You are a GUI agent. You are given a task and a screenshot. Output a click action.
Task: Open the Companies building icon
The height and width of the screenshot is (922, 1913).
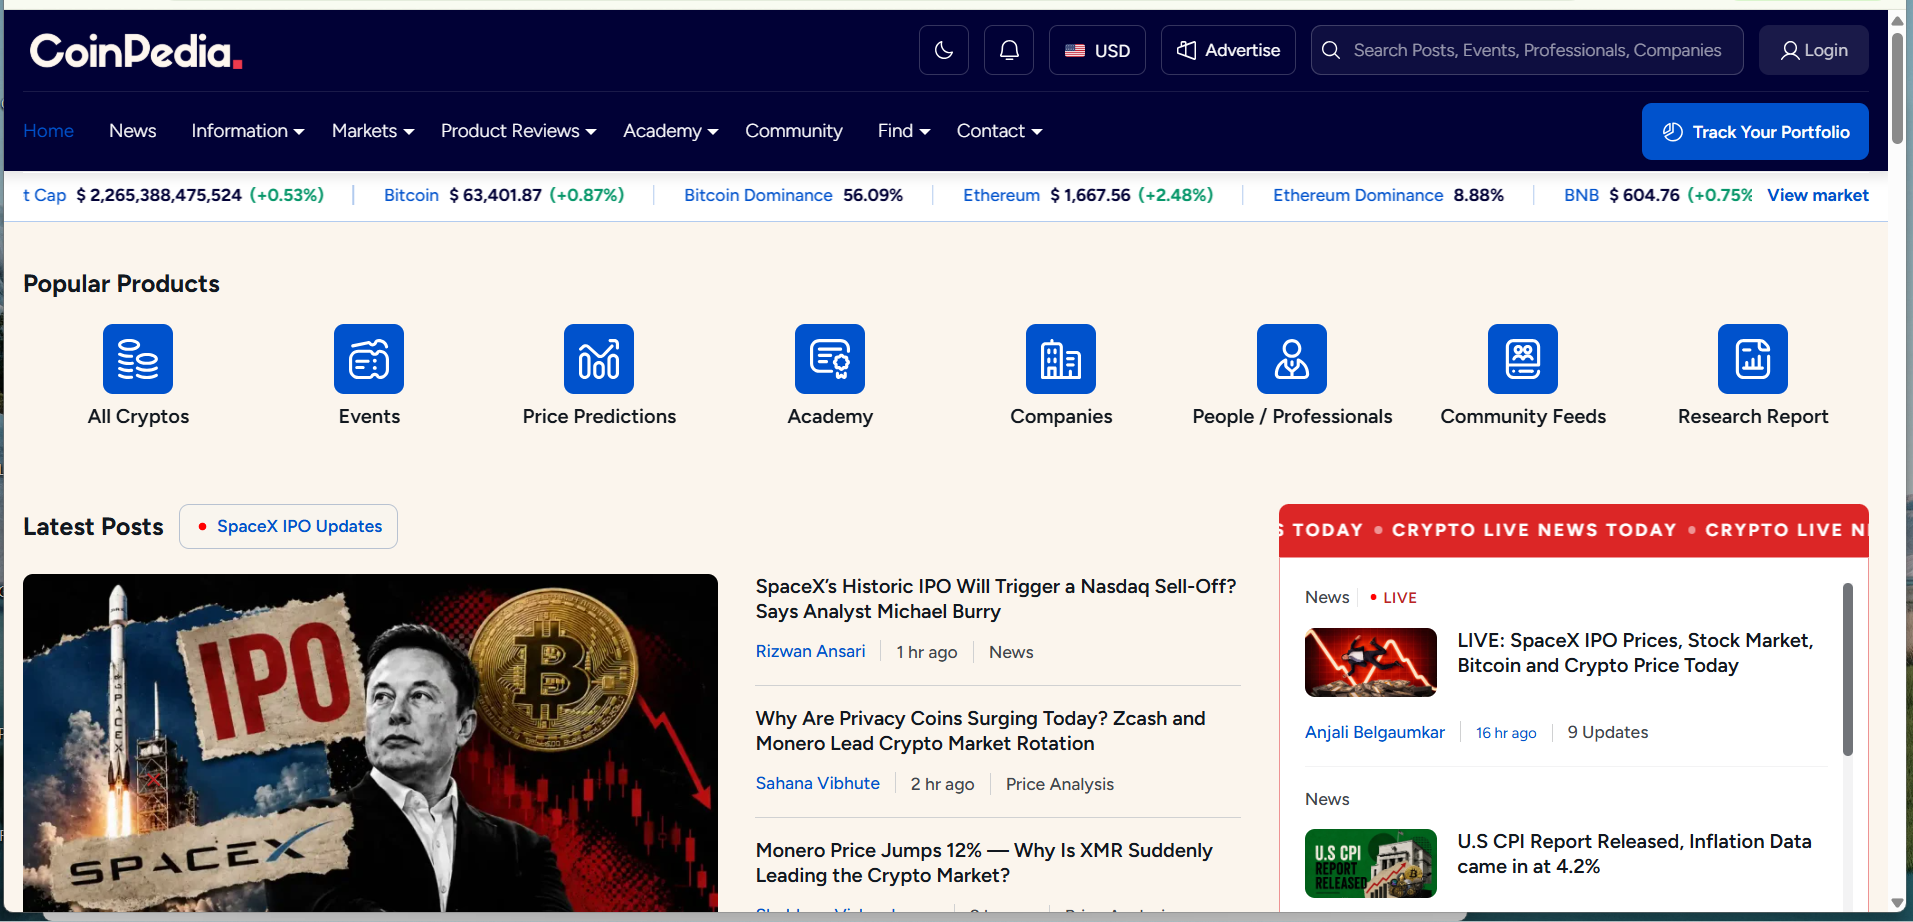[x=1061, y=359]
